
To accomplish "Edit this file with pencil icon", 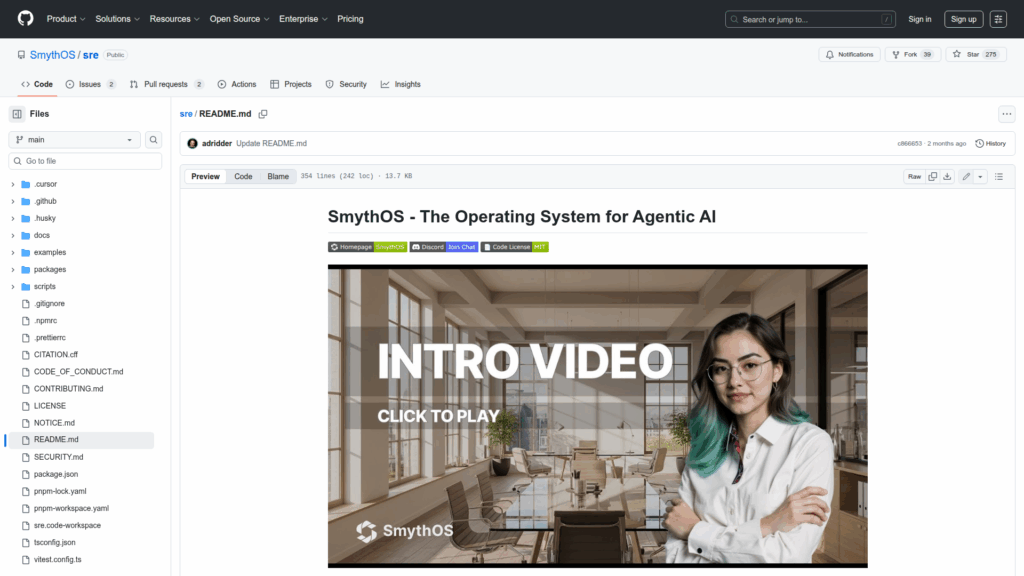I will [966, 176].
